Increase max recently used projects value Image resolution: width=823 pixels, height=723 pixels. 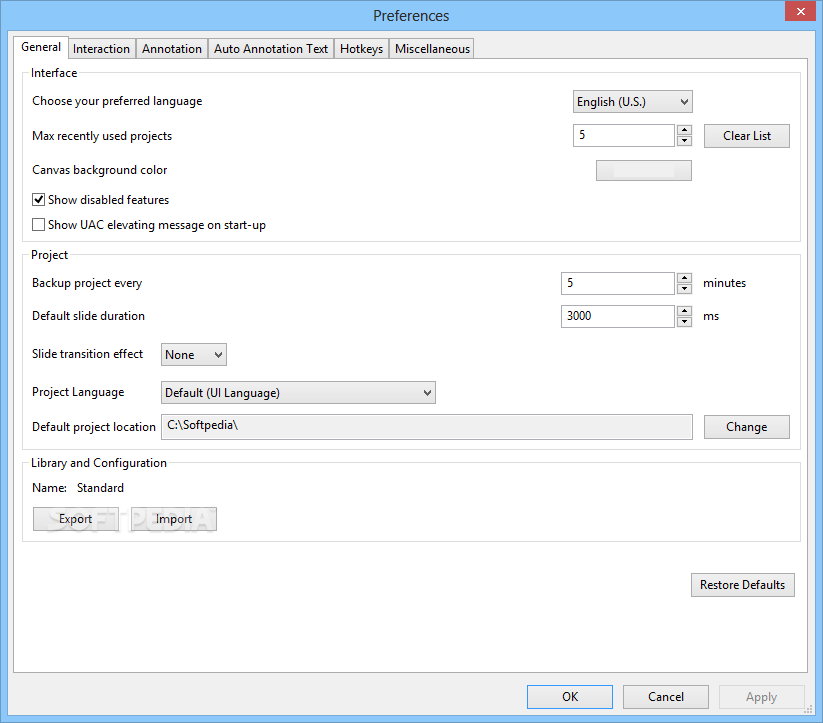(684, 130)
